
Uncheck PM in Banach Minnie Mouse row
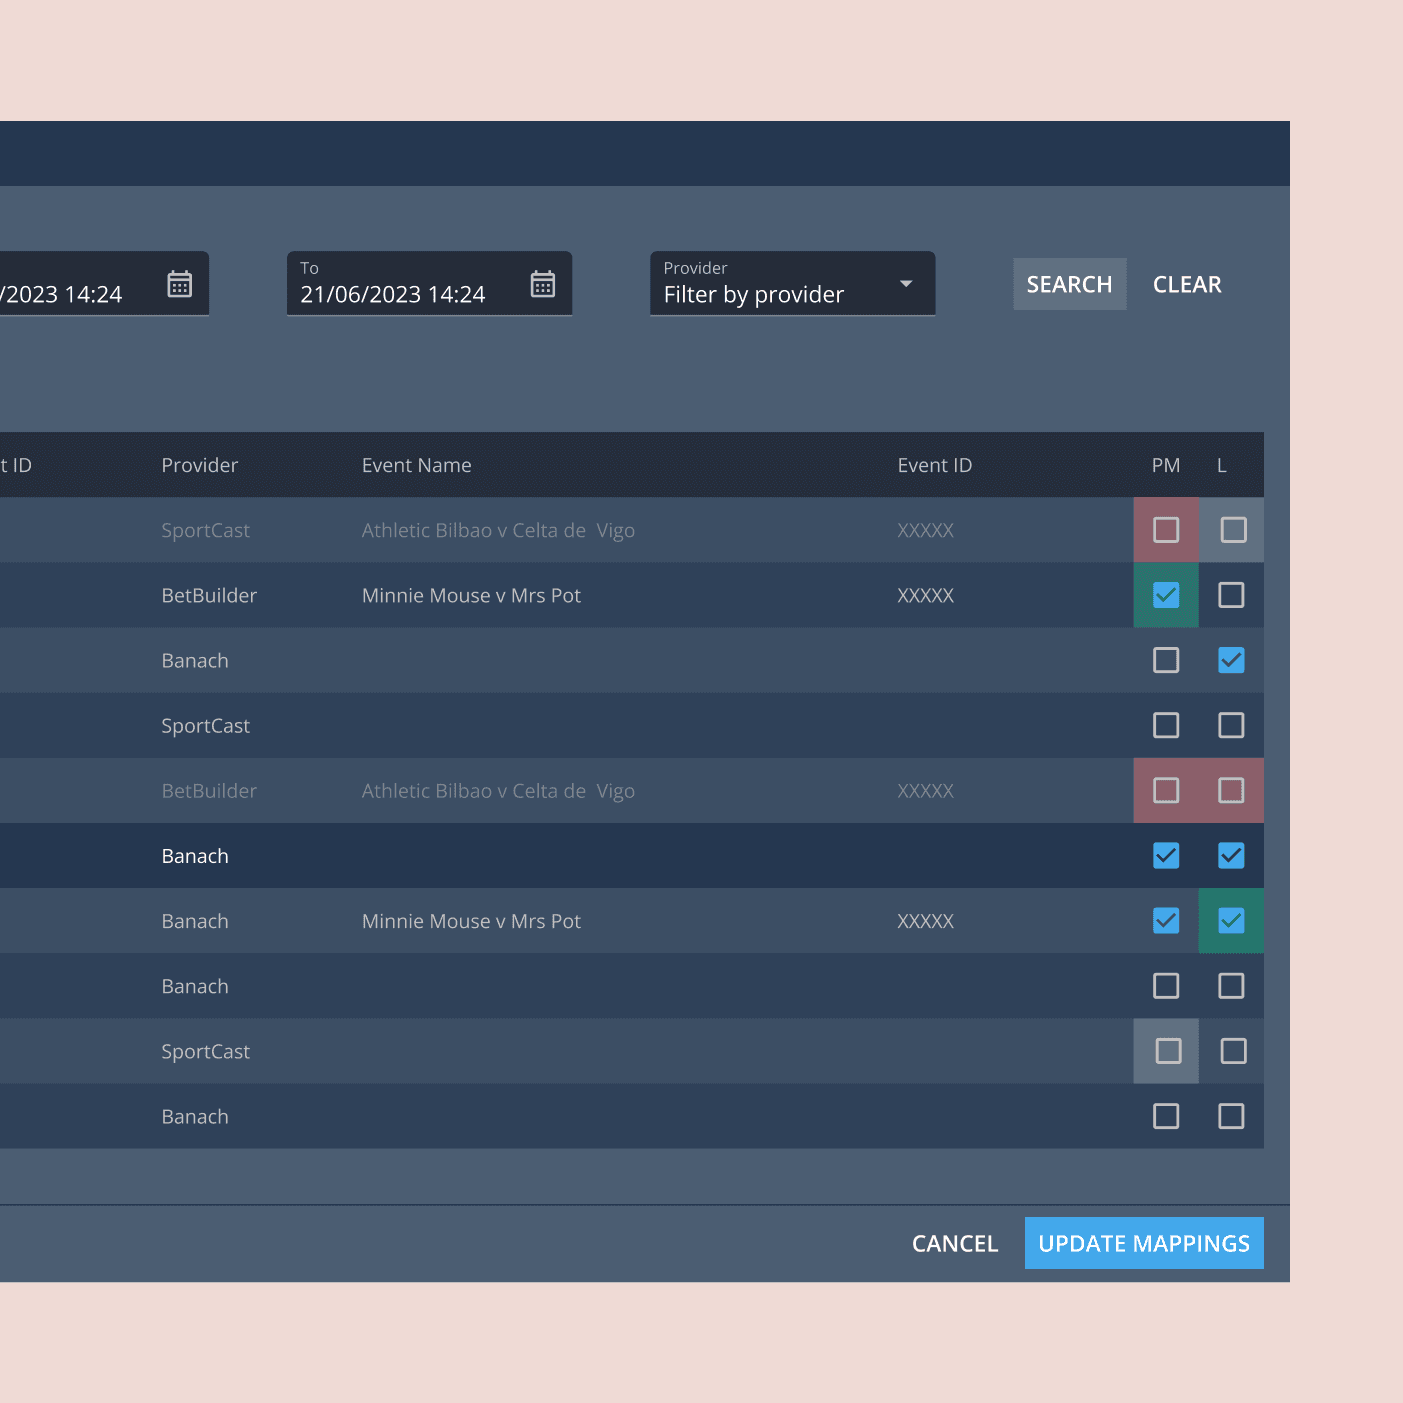[1166, 920]
